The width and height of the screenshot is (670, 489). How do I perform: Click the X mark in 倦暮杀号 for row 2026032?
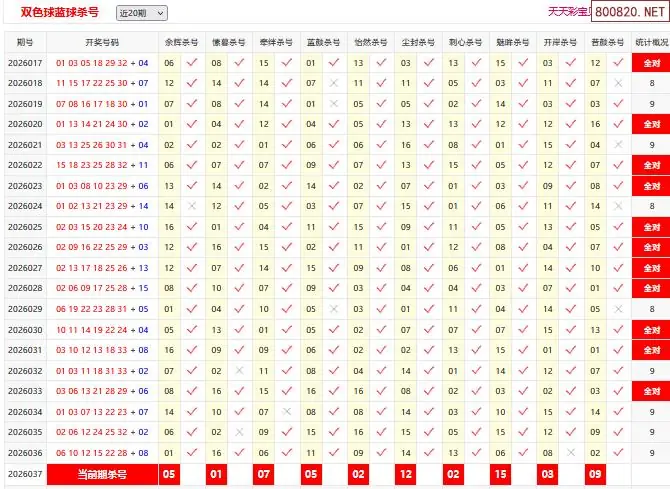pyautogui.click(x=239, y=370)
